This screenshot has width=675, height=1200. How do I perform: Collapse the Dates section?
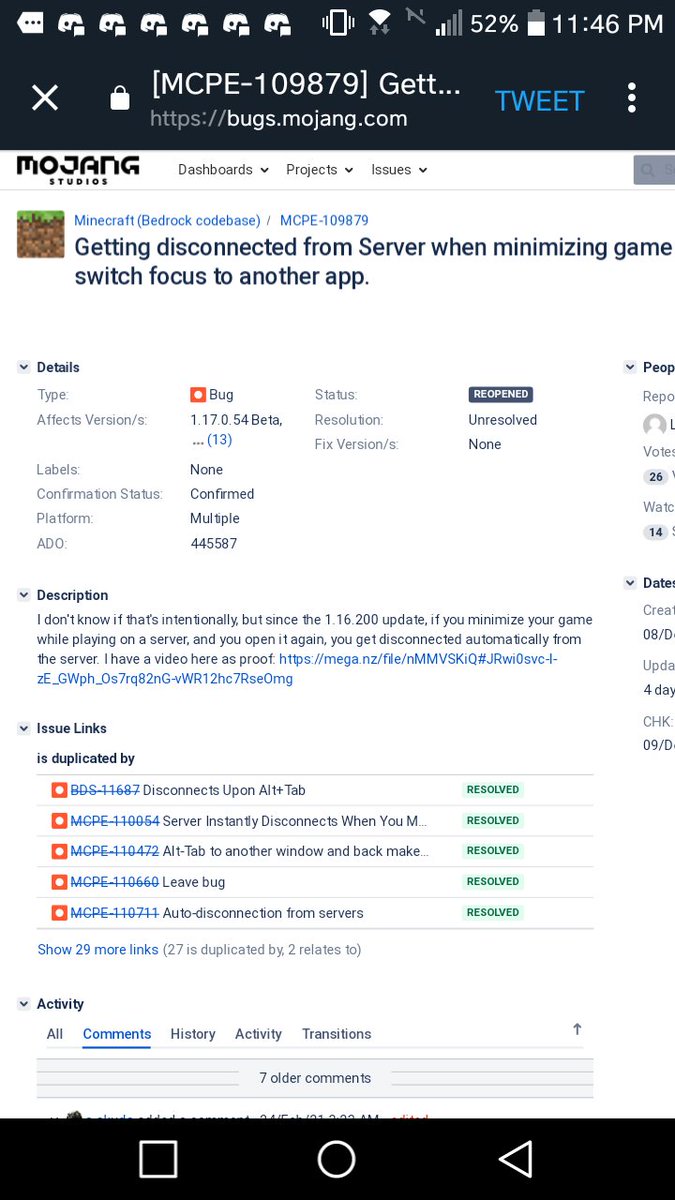tap(630, 583)
